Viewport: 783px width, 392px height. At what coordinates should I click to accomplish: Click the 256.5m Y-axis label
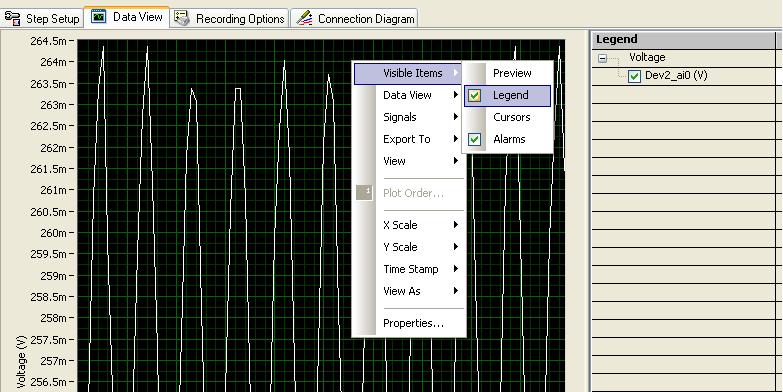pos(48,382)
